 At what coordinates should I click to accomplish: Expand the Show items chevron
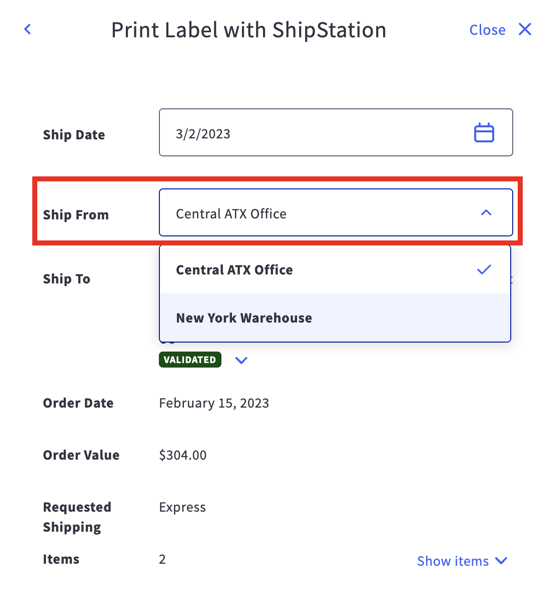[501, 561]
